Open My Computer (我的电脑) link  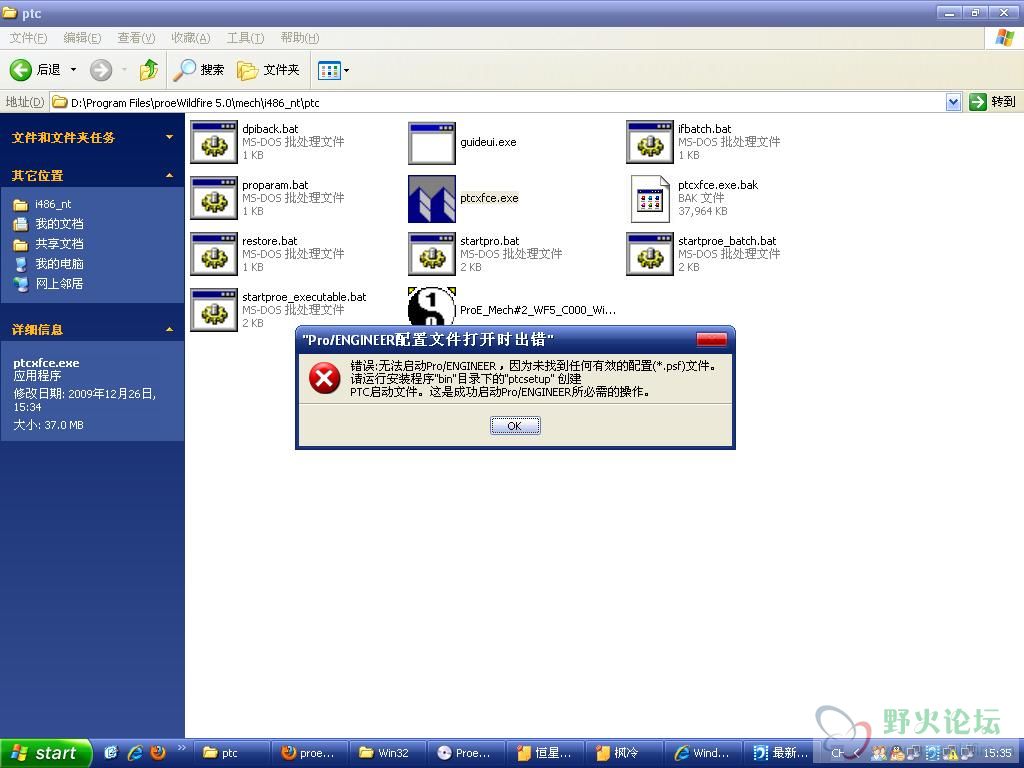pos(59,264)
